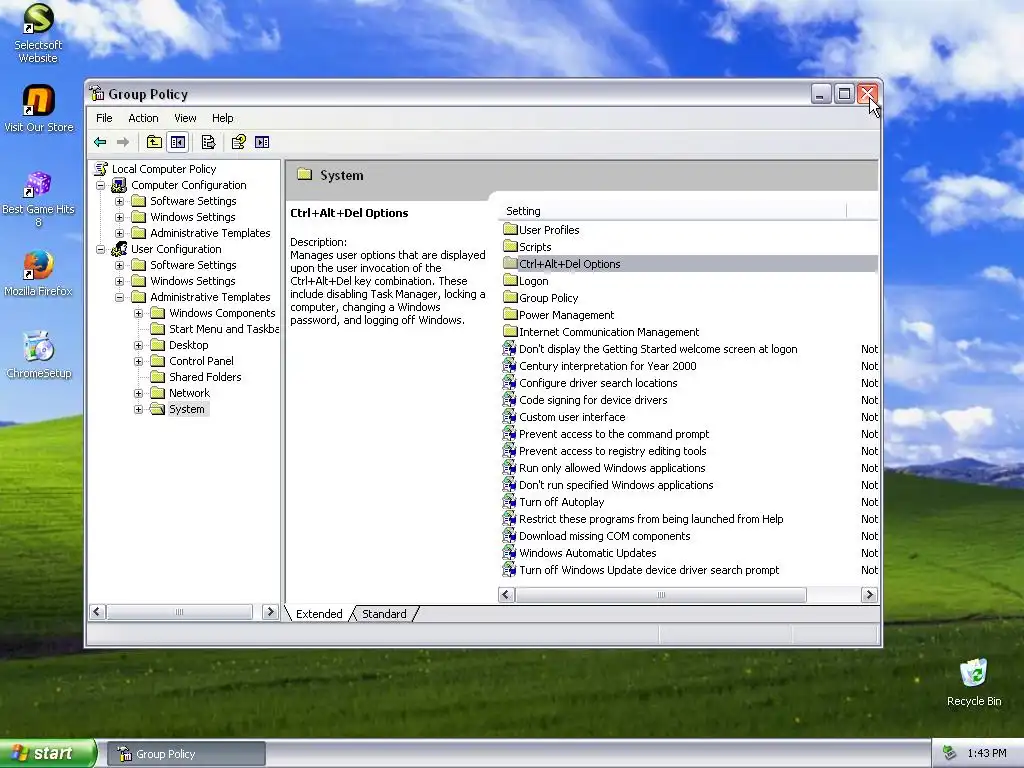Screen dimensions: 1024x768
Task: Click the tree pane horizontal scrollbar thumb
Action: coord(180,612)
